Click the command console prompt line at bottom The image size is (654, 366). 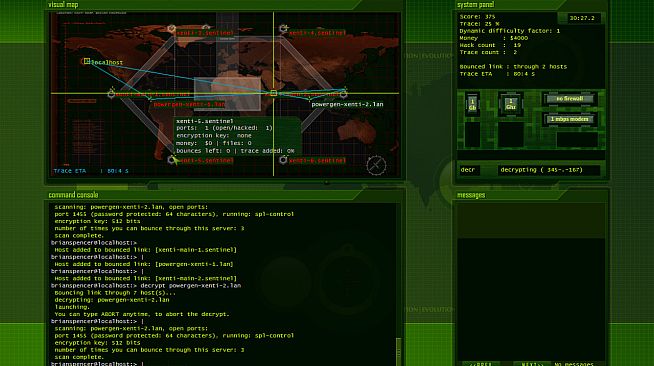click(x=97, y=363)
